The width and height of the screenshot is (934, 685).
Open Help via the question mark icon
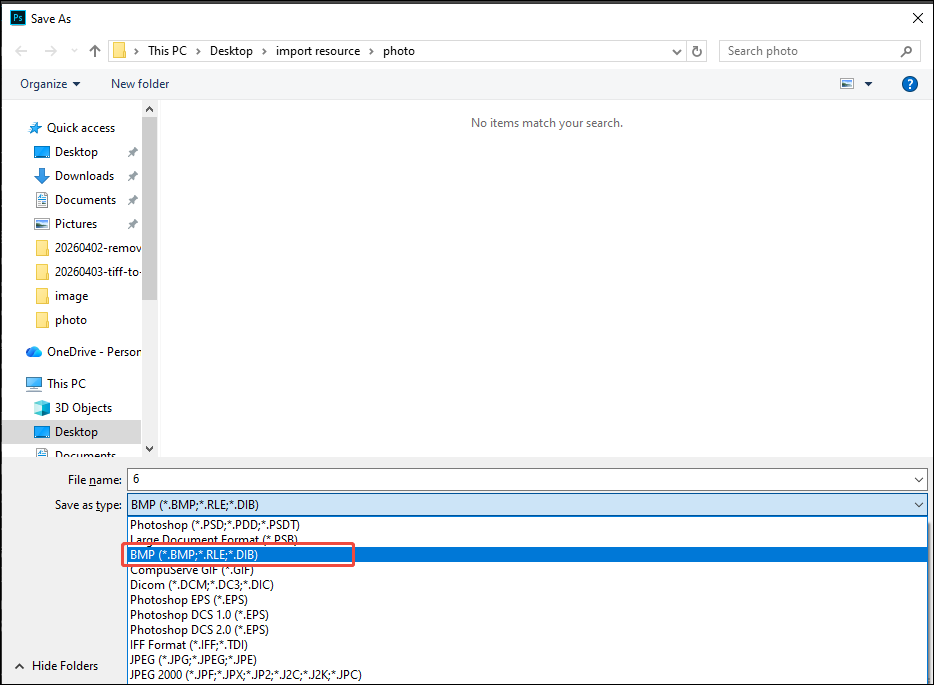coord(909,84)
